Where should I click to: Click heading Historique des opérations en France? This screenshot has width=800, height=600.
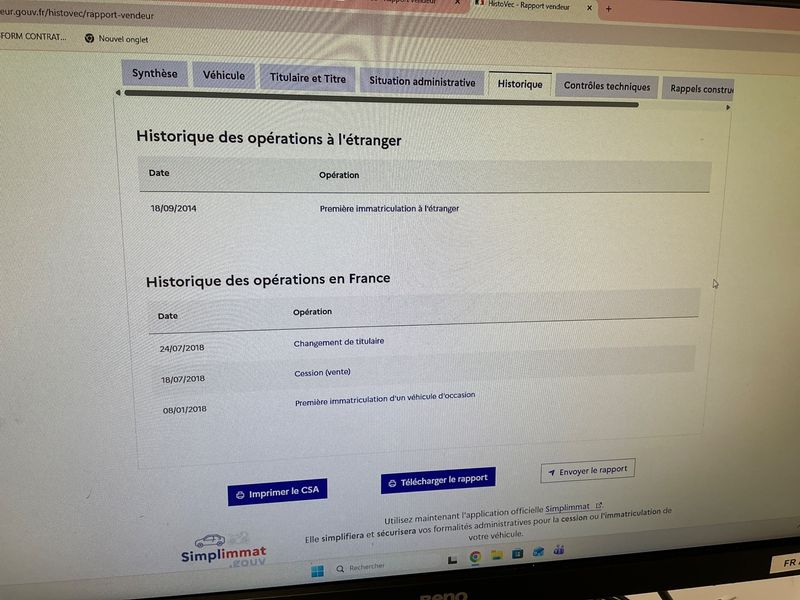(x=268, y=280)
